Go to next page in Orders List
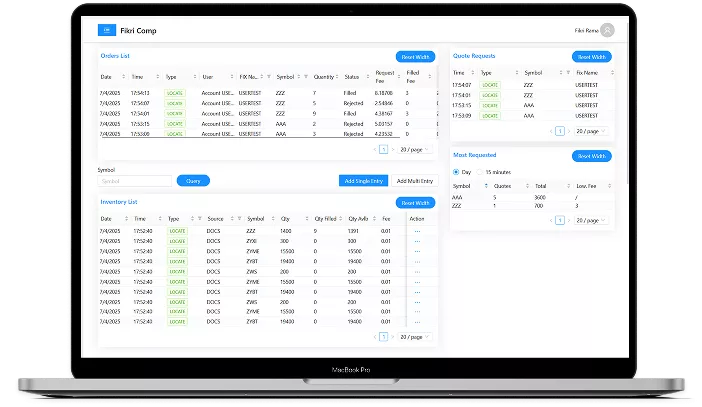 click(393, 150)
